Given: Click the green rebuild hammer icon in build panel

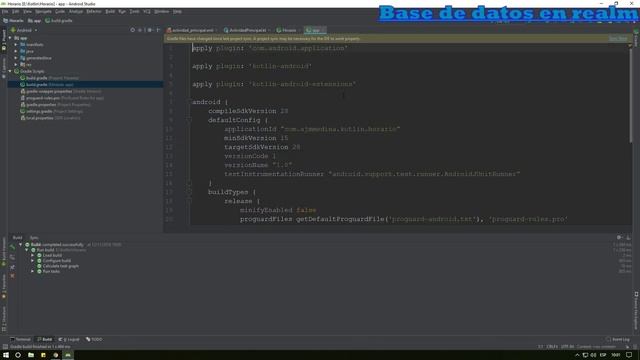Looking at the screenshot, I should [12, 247].
